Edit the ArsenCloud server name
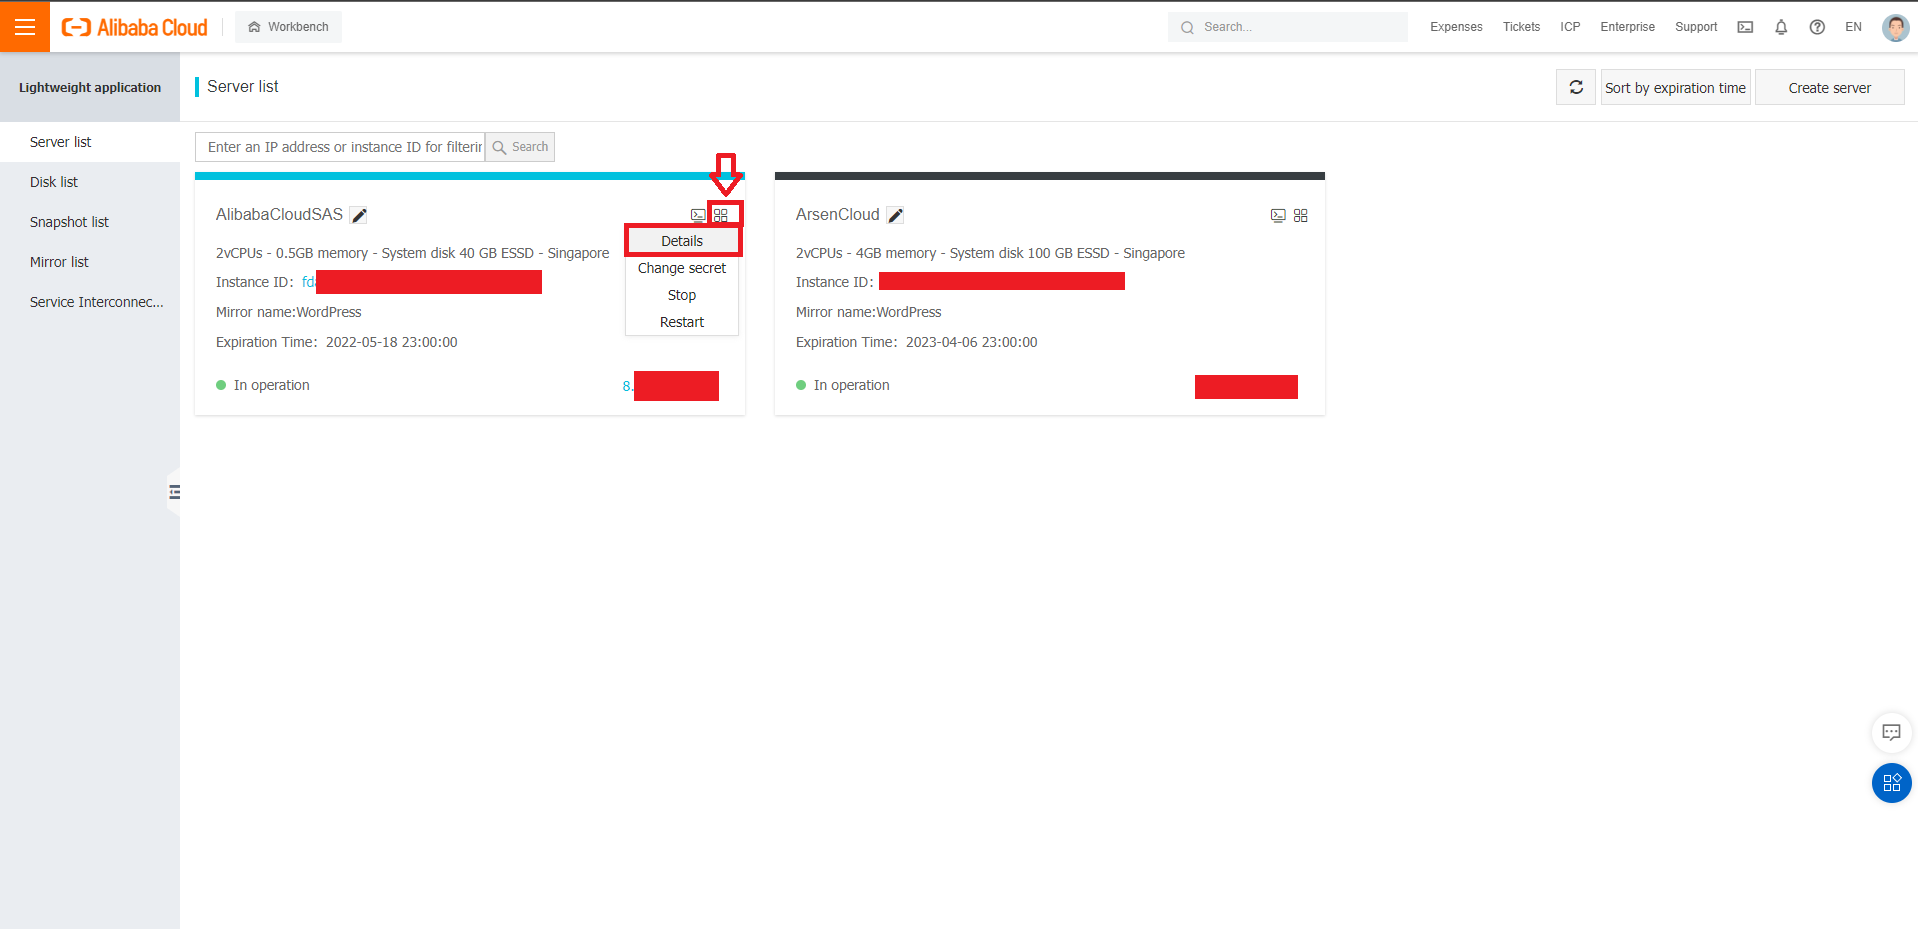This screenshot has height=929, width=1918. tap(896, 215)
